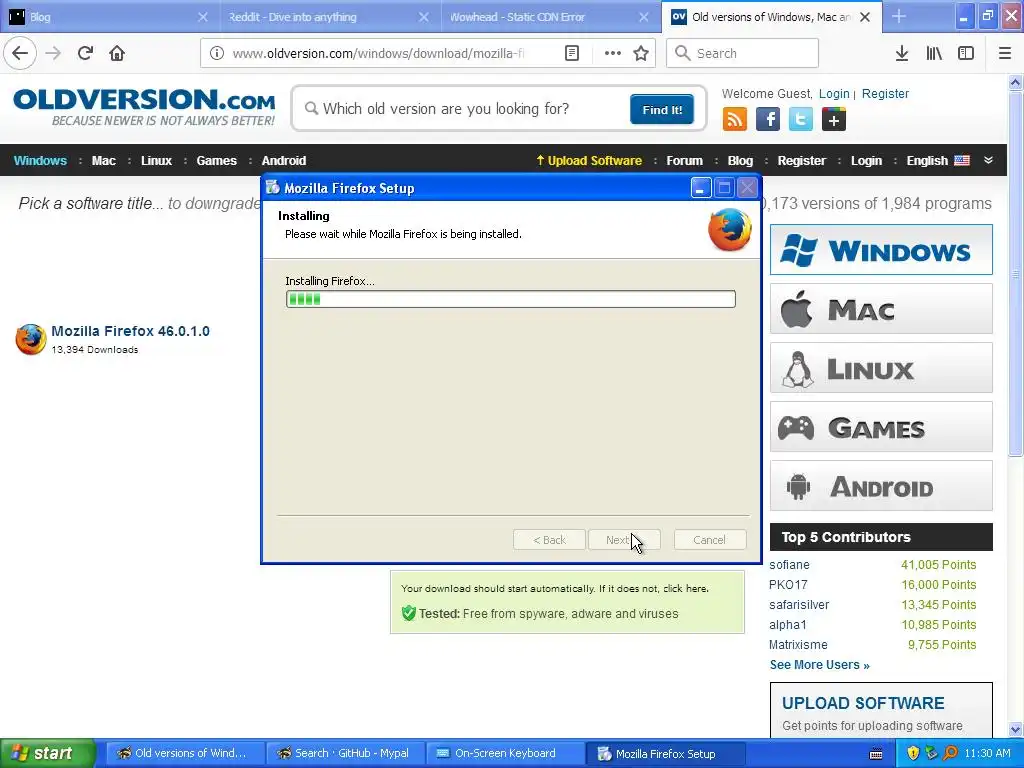This screenshot has height=768, width=1024.
Task: Click the browser forward arrow
Action: (53, 53)
